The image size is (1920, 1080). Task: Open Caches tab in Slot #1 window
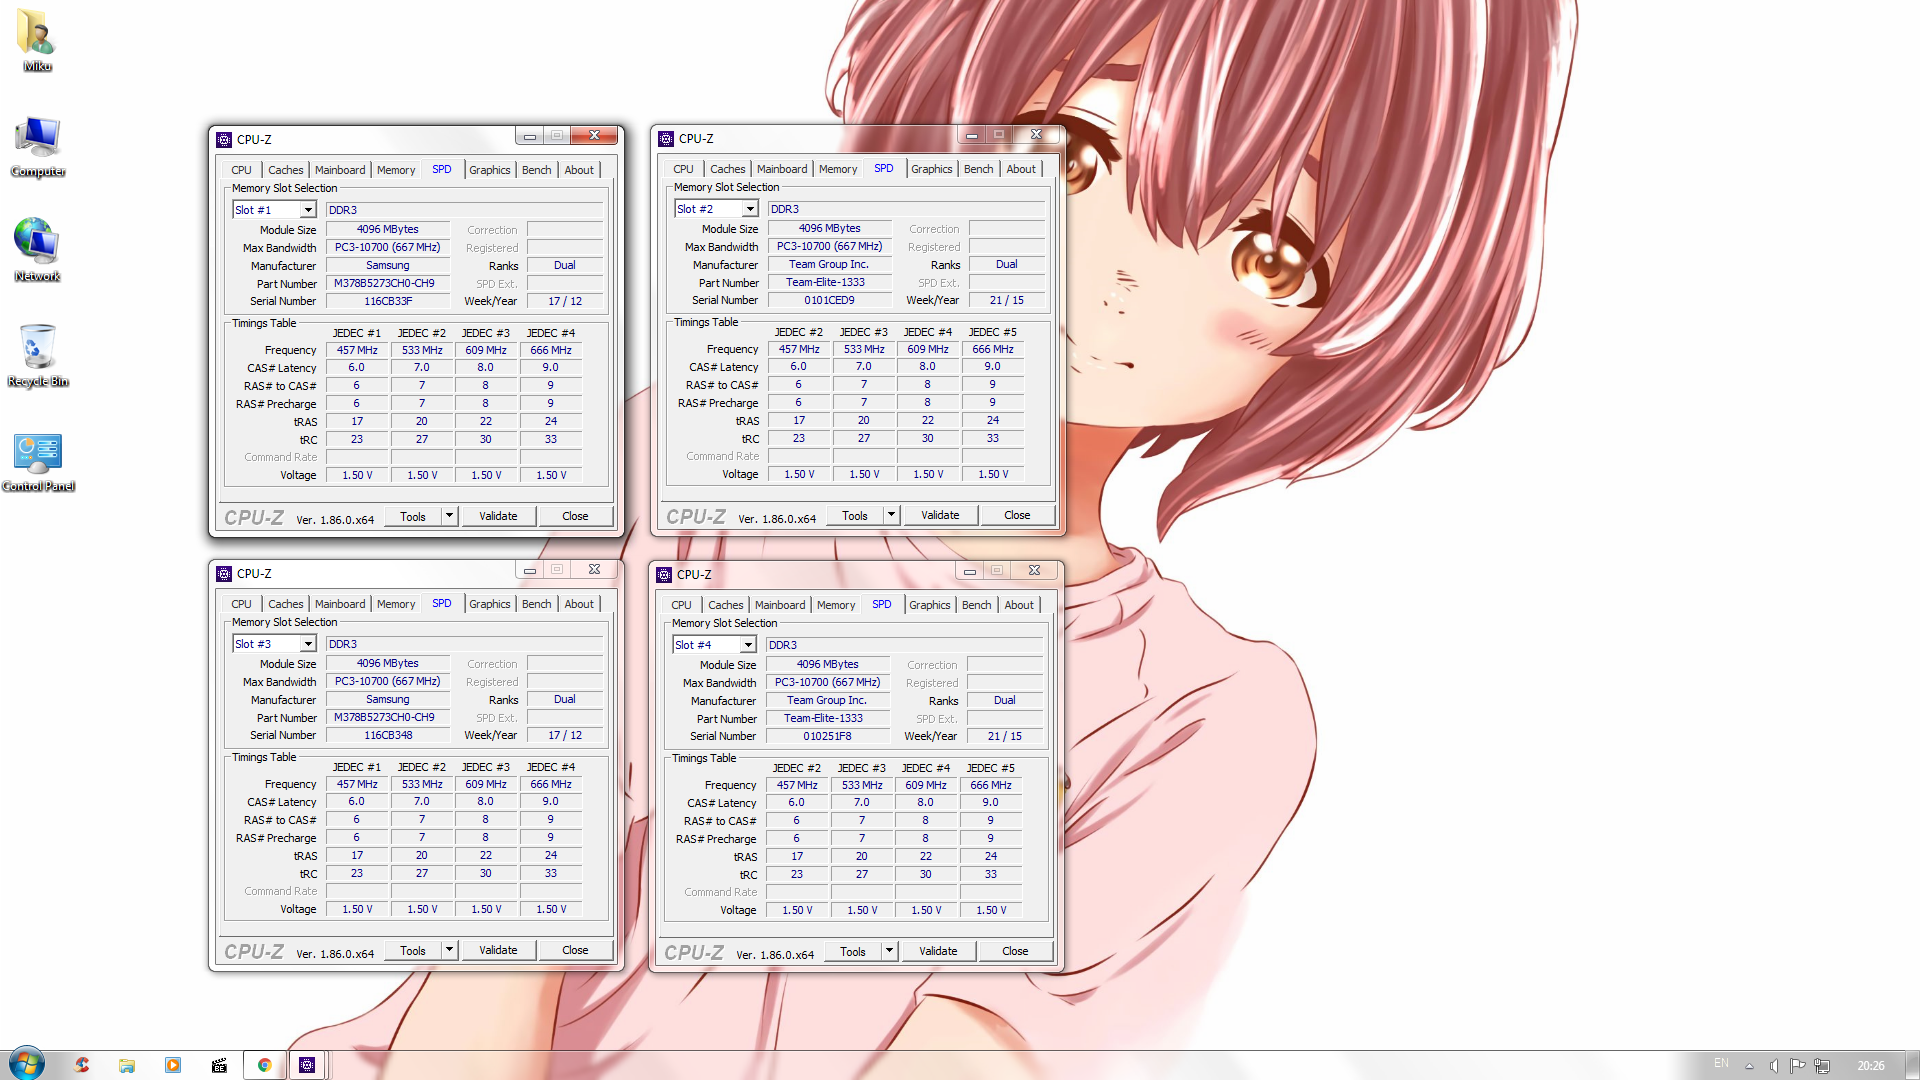click(285, 170)
